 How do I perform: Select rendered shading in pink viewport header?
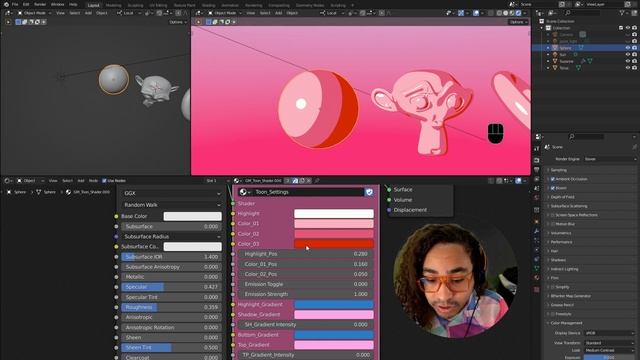pos(519,13)
